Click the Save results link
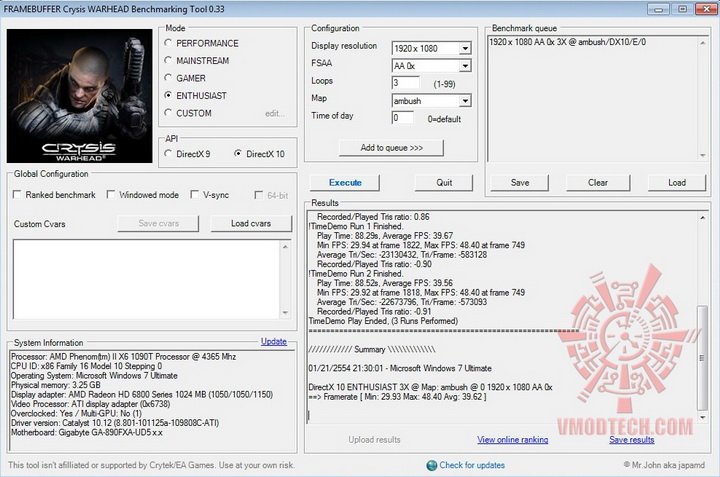The width and height of the screenshot is (720, 477). [631, 440]
